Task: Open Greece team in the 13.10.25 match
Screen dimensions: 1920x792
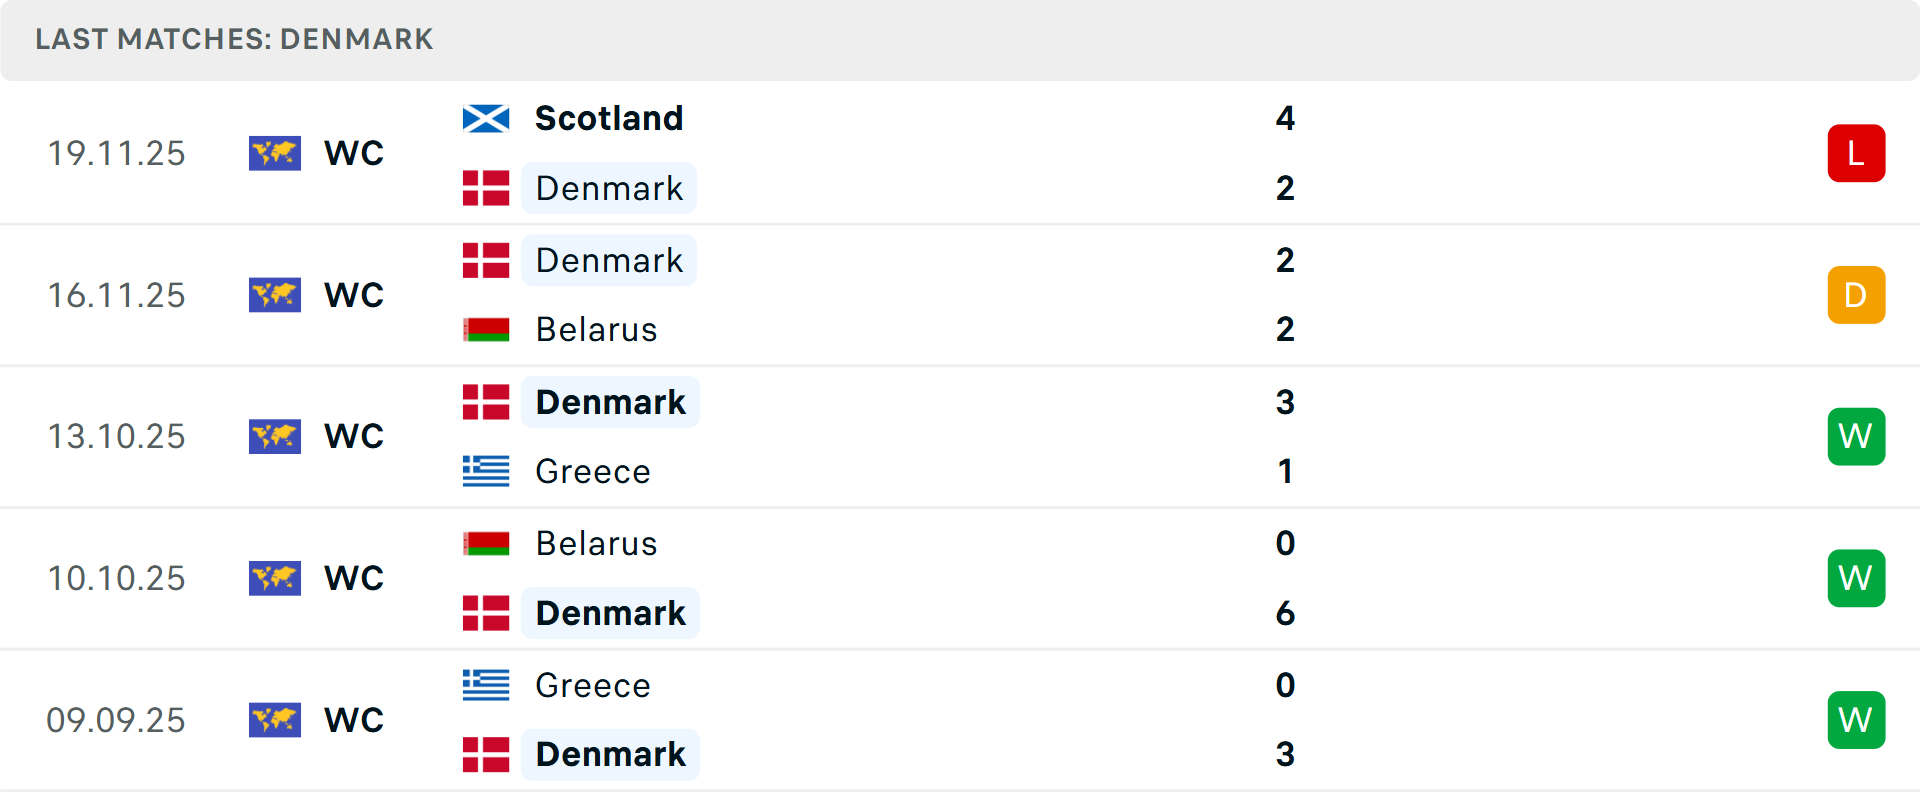Action: click(x=593, y=471)
